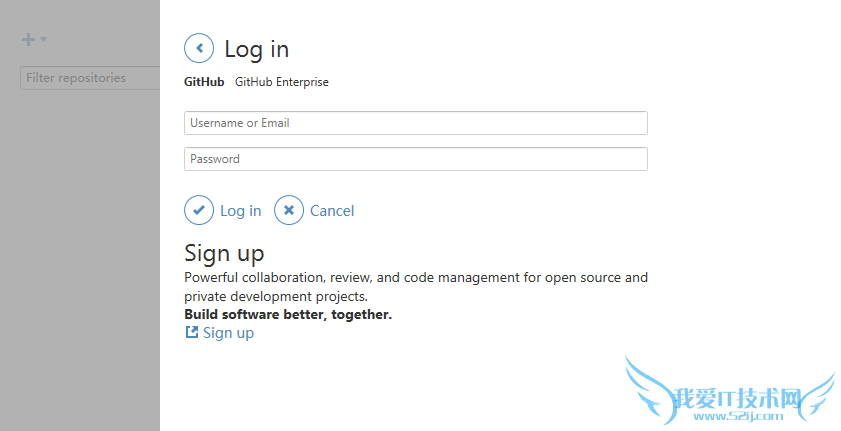This screenshot has height=431, width=841.
Task: Select the GitHub tab
Action: click(204, 82)
